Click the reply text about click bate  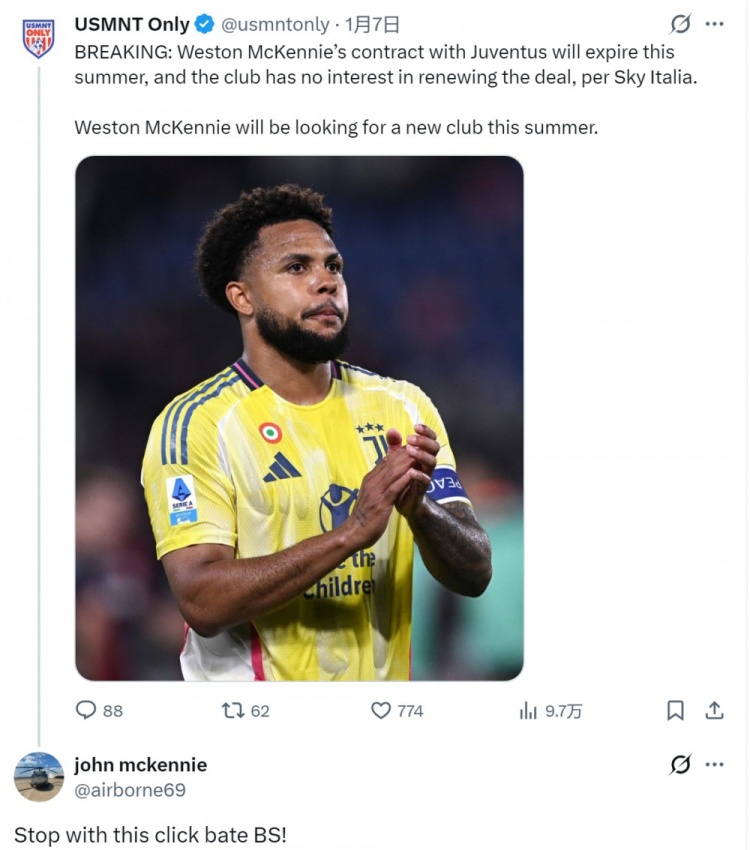click(150, 835)
